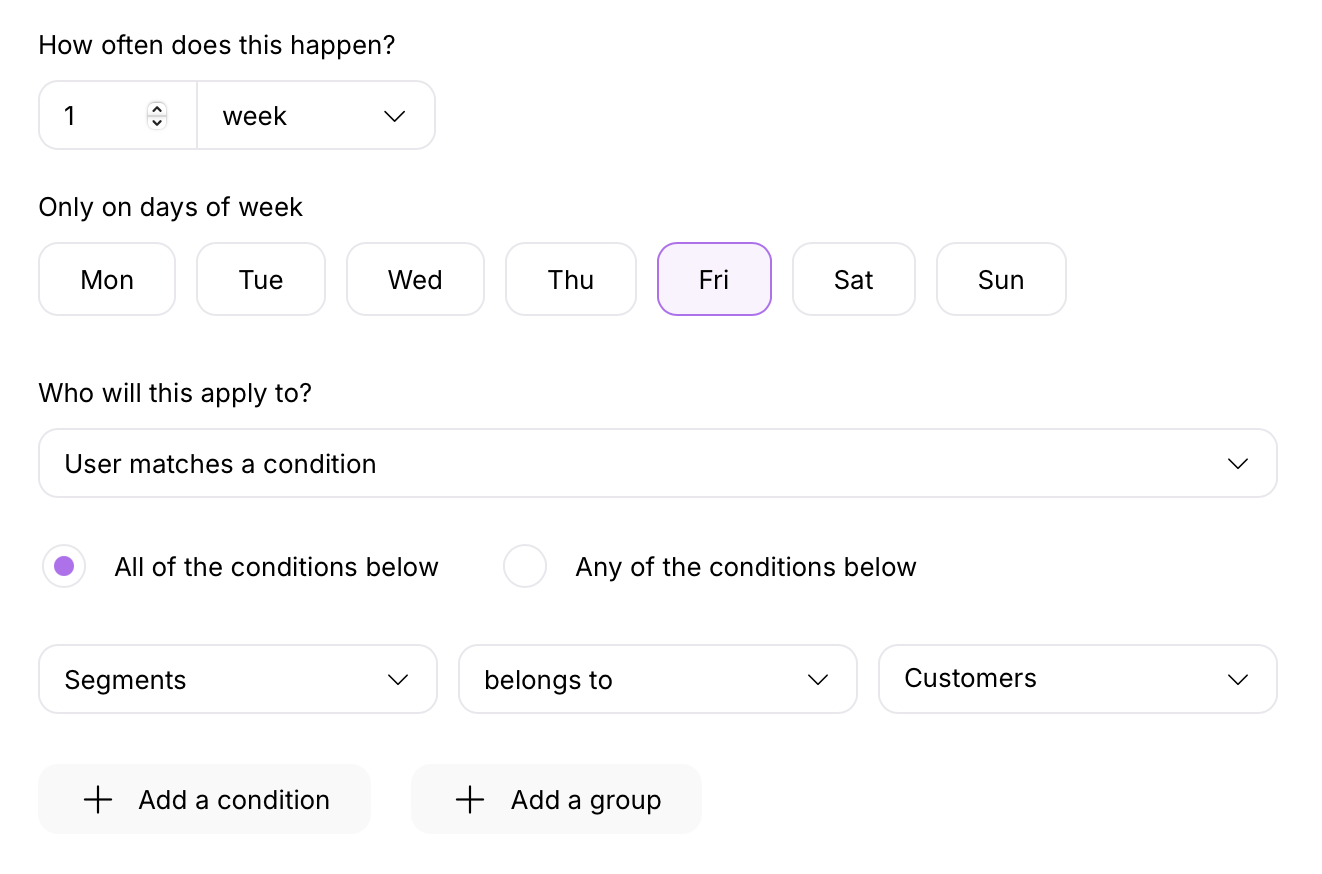Viewport: 1322px width, 874px height.
Task: Click the Add a group button
Action: (556, 798)
